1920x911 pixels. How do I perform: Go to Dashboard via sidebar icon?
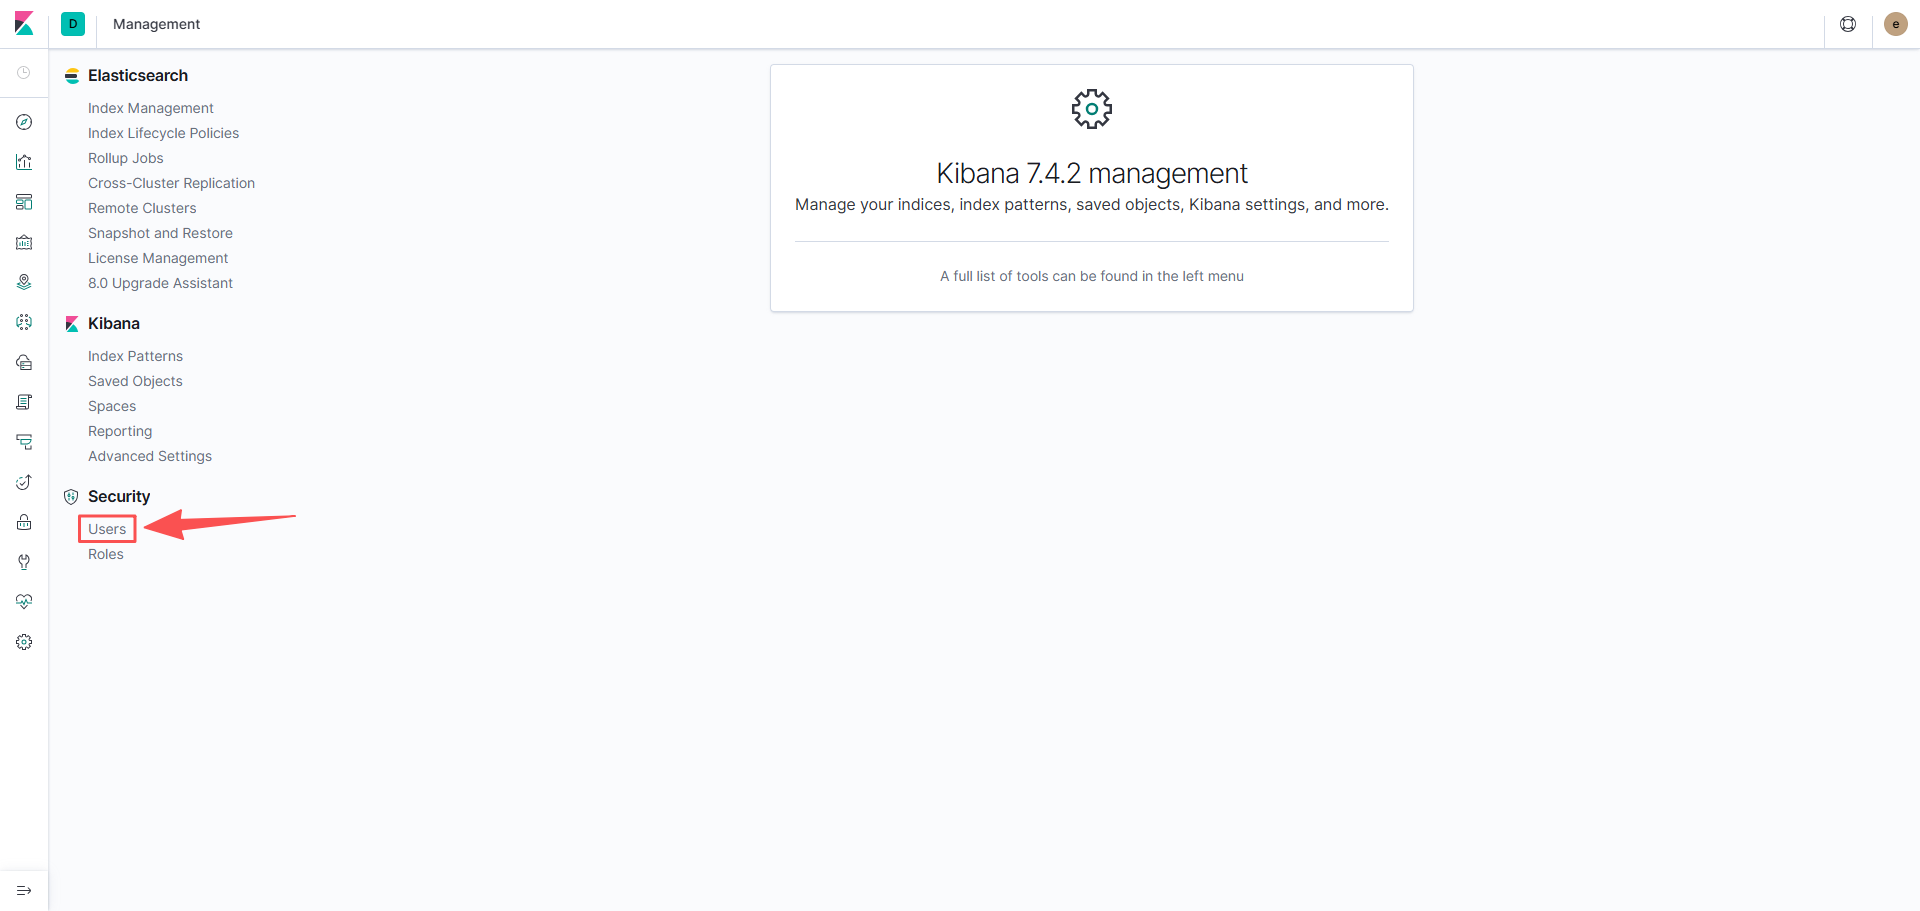[24, 202]
